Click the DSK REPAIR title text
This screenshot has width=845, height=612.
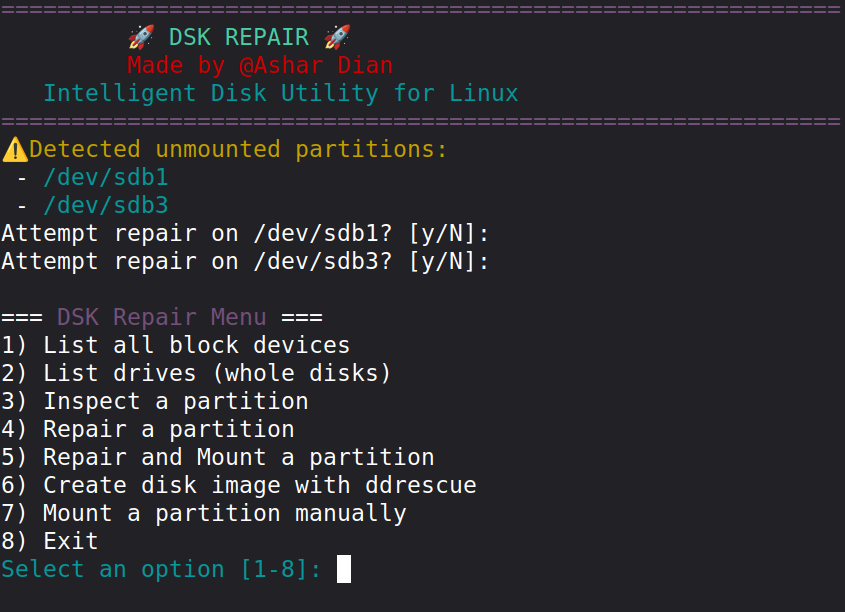pyautogui.click(x=239, y=37)
